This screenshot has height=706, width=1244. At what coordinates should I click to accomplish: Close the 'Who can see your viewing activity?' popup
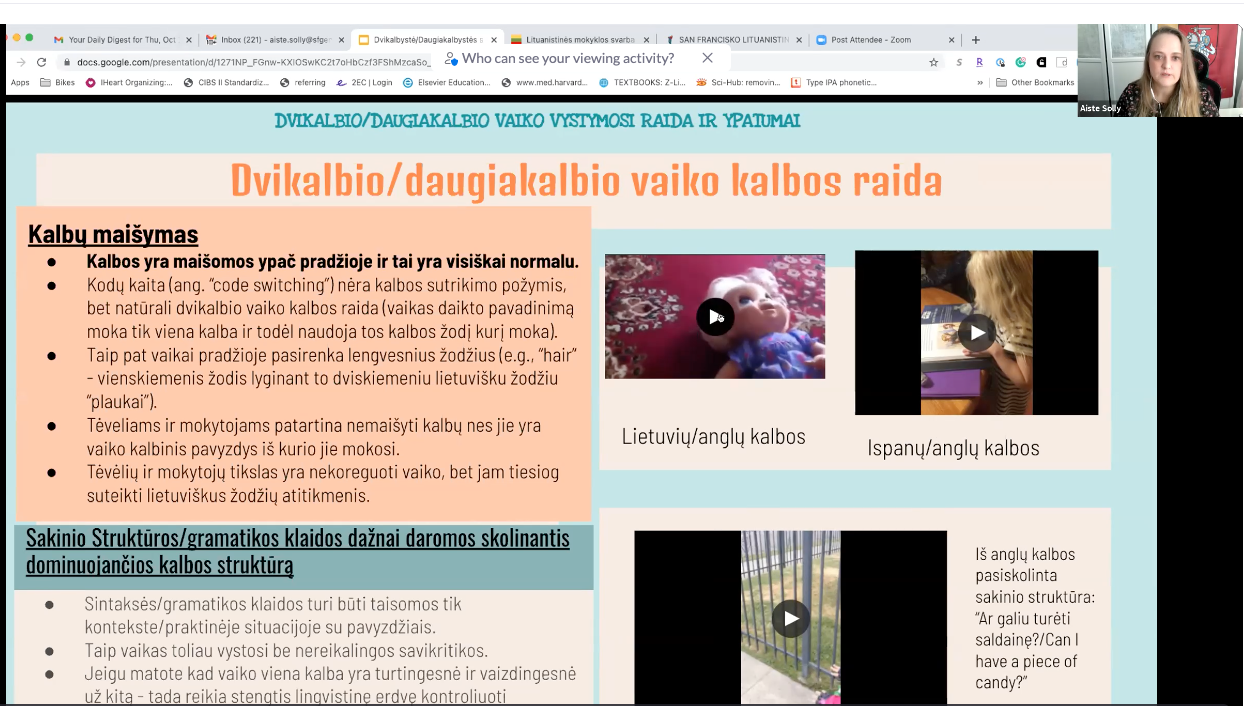click(x=708, y=58)
